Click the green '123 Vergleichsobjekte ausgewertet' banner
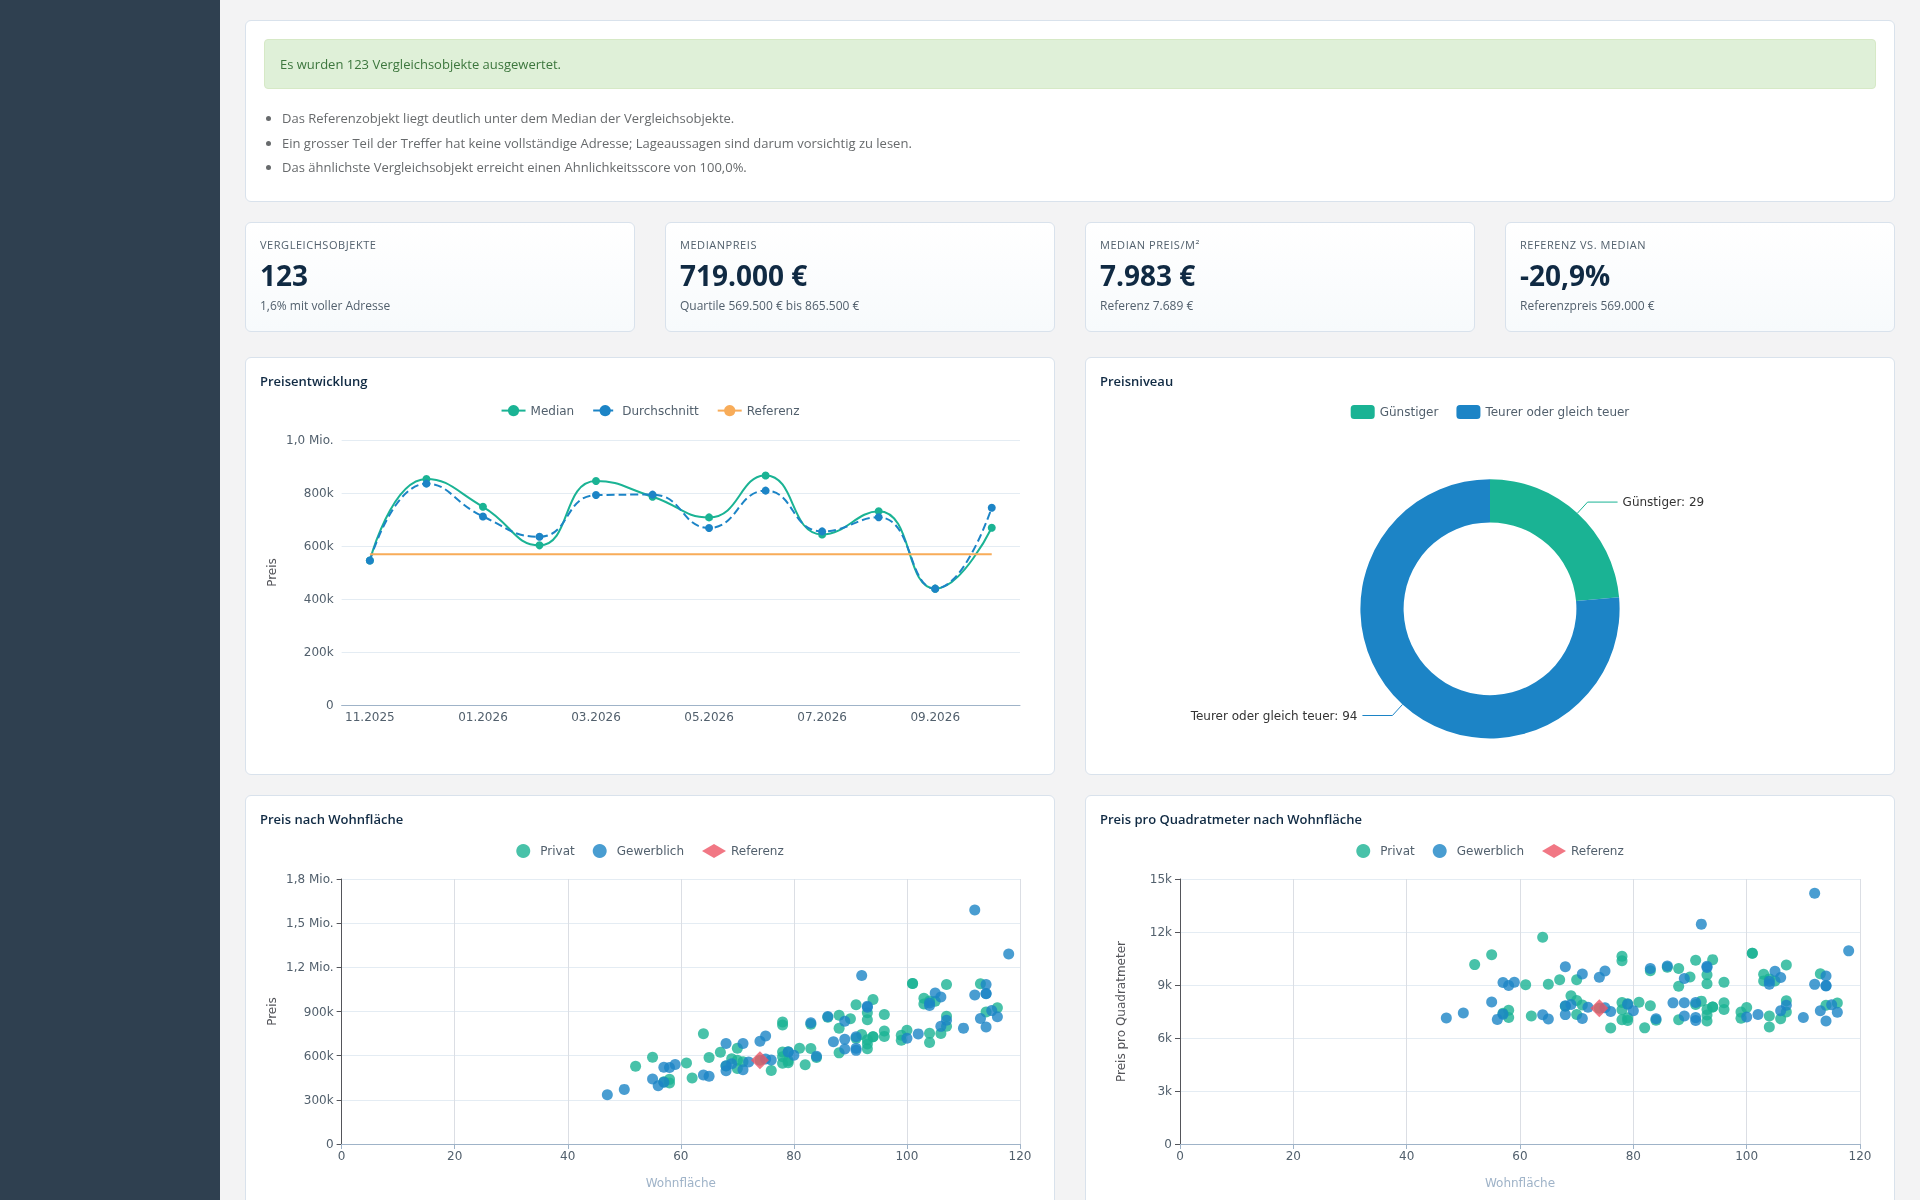The height and width of the screenshot is (1200, 1920). pos(1069,64)
